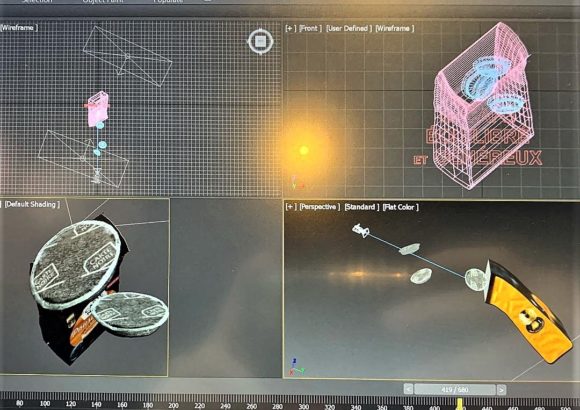Viewport: 580px width, 410px height.
Task: Click frame 300 on the timeline ruler
Action: click(x=304, y=406)
